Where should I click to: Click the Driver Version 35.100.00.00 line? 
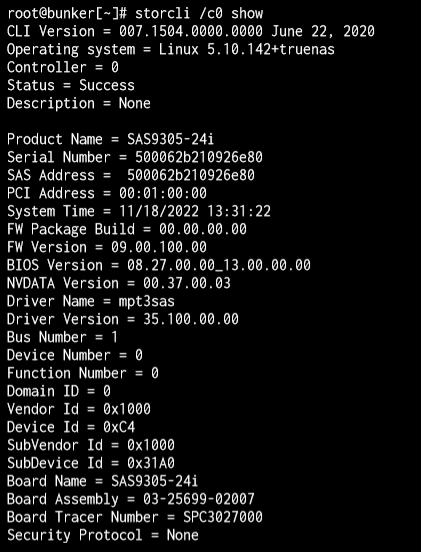[x=123, y=319]
